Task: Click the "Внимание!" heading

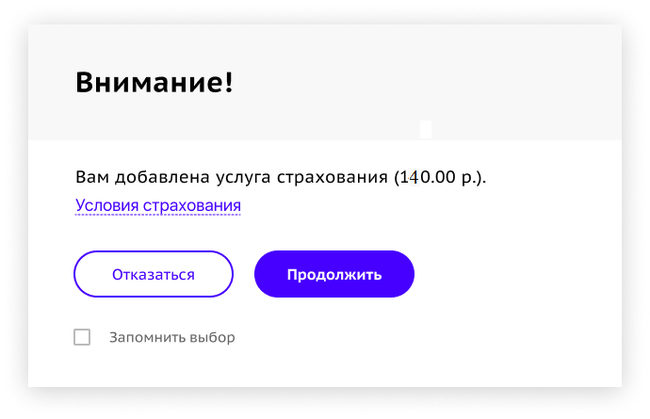Action: point(154,82)
